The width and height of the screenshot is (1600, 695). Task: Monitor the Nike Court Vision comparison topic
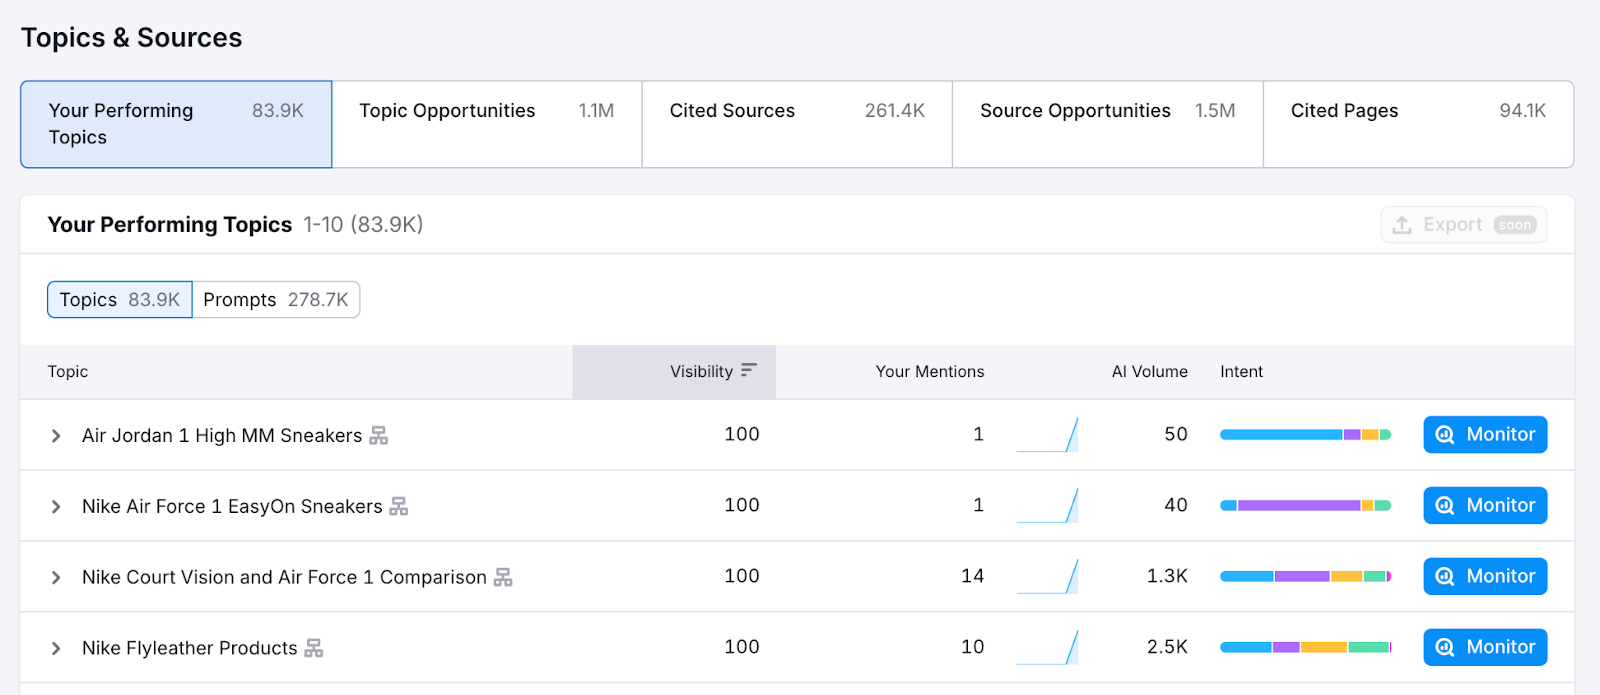click(1485, 577)
